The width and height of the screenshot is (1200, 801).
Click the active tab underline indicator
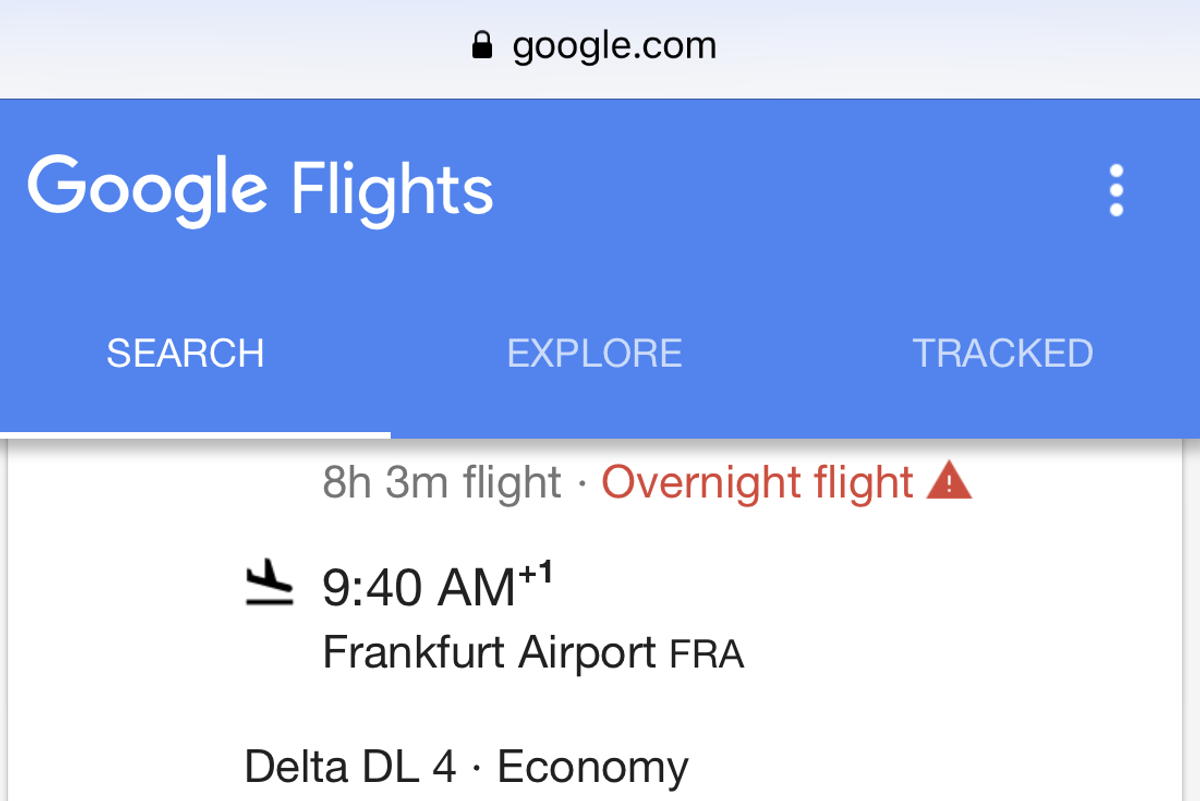[195, 433]
